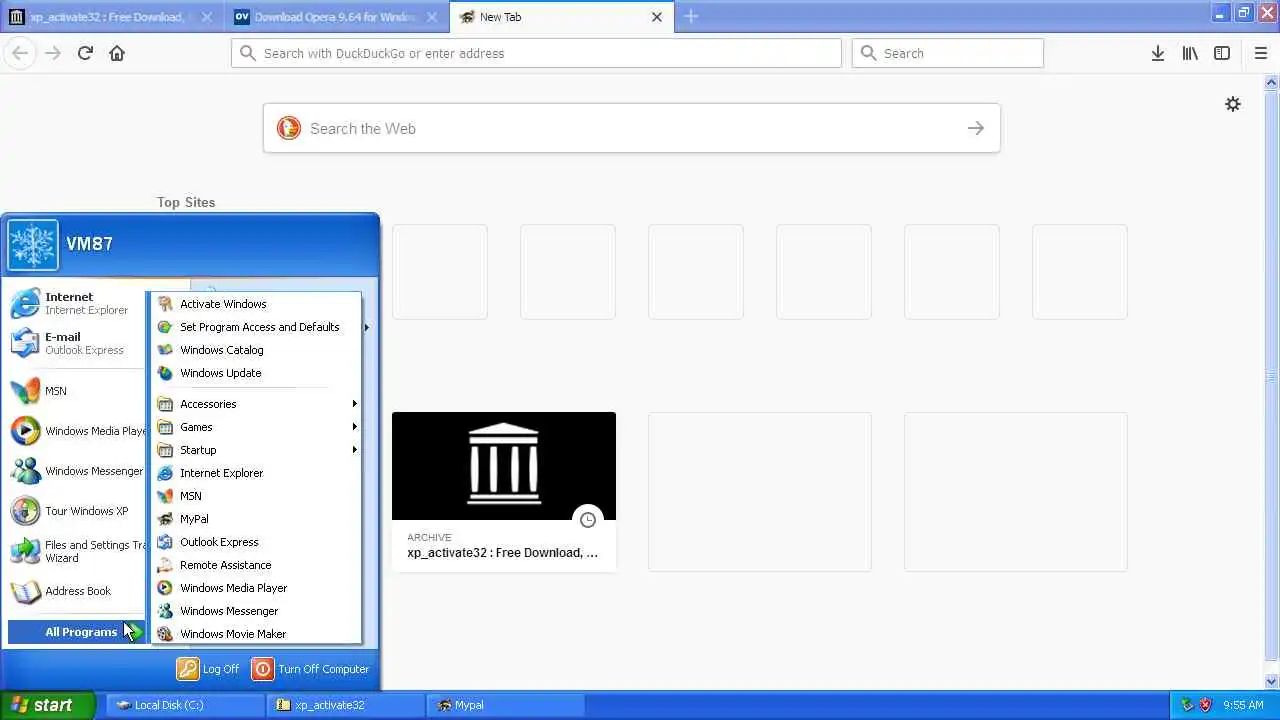Click Windows Messenger icon in programs list
Image resolution: width=1280 pixels, height=720 pixels.
pos(165,611)
